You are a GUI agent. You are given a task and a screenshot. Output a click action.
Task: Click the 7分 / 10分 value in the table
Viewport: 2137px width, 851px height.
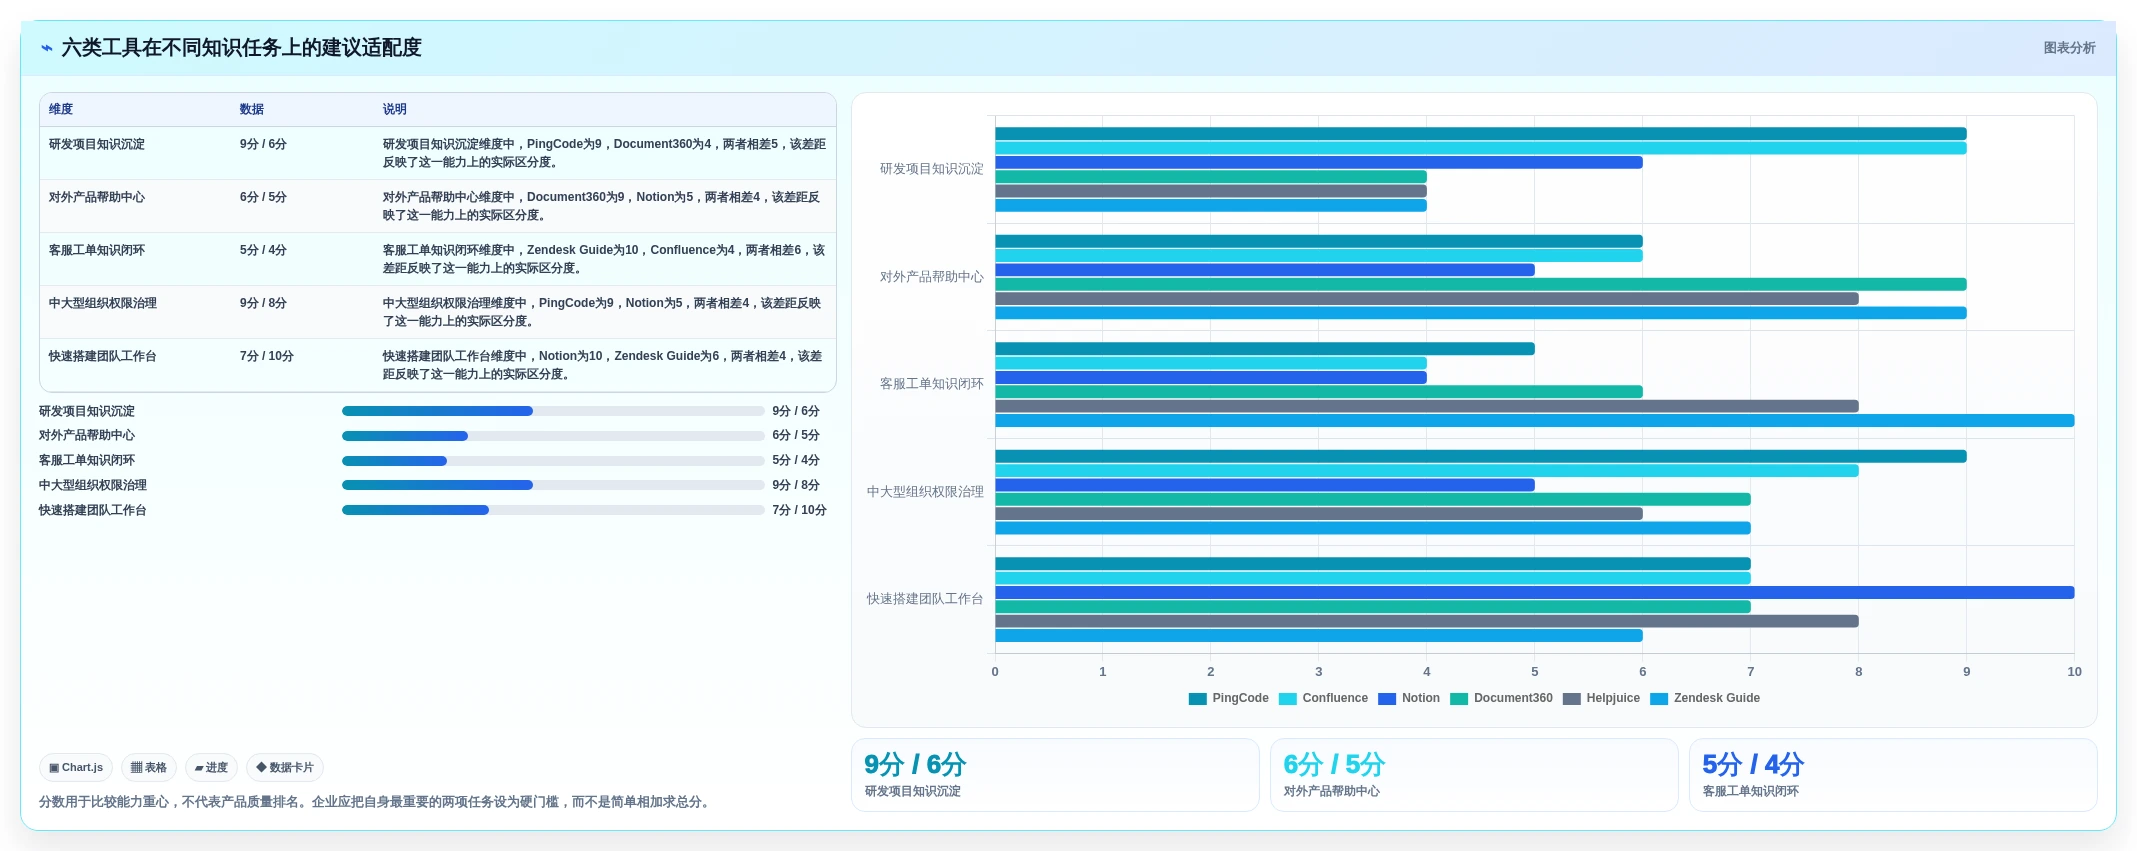click(267, 357)
